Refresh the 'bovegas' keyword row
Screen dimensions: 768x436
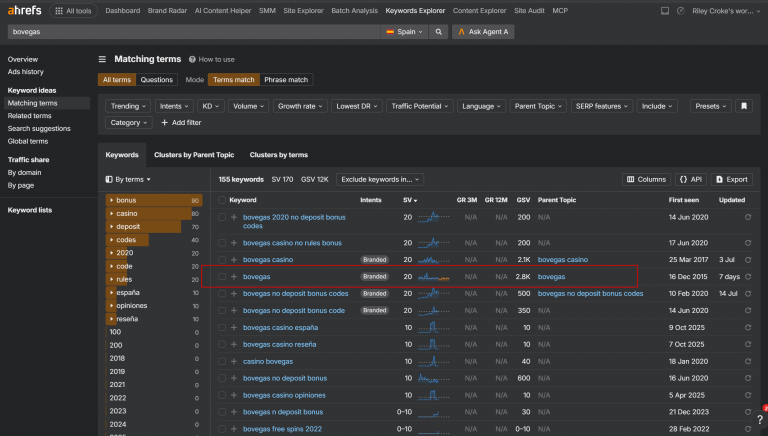[748, 277]
